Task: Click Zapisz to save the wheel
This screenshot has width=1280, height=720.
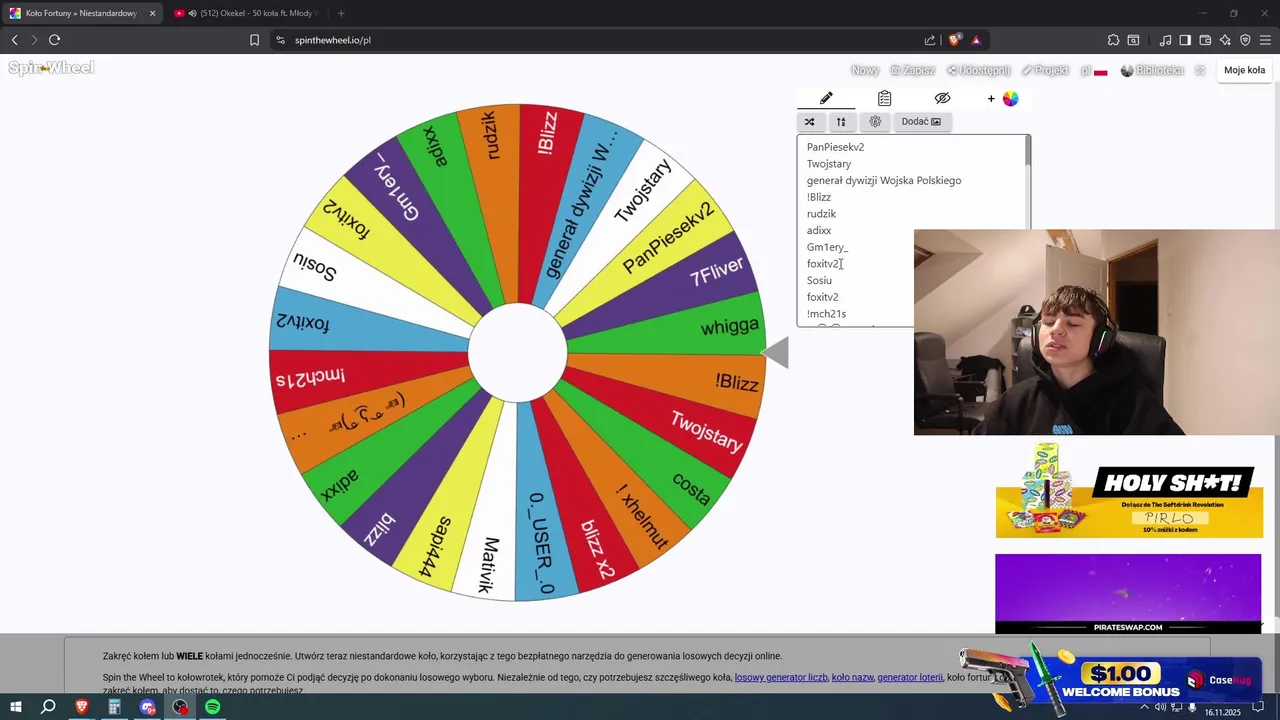Action: 913,71
